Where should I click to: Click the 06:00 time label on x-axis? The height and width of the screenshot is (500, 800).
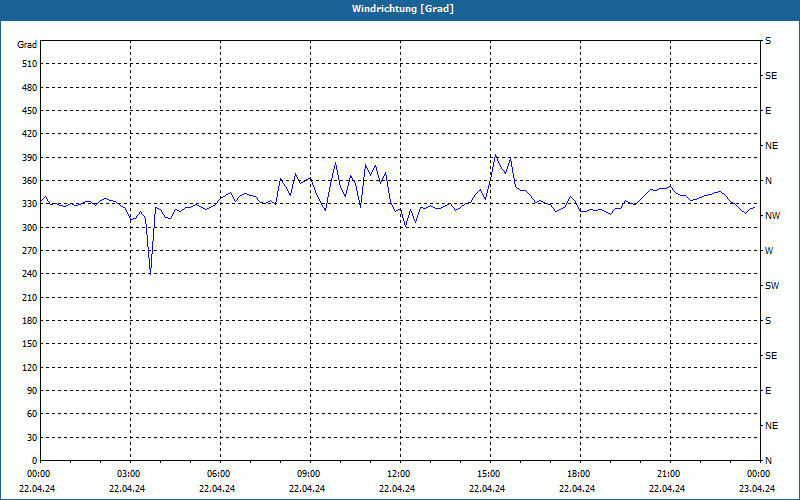point(220,474)
